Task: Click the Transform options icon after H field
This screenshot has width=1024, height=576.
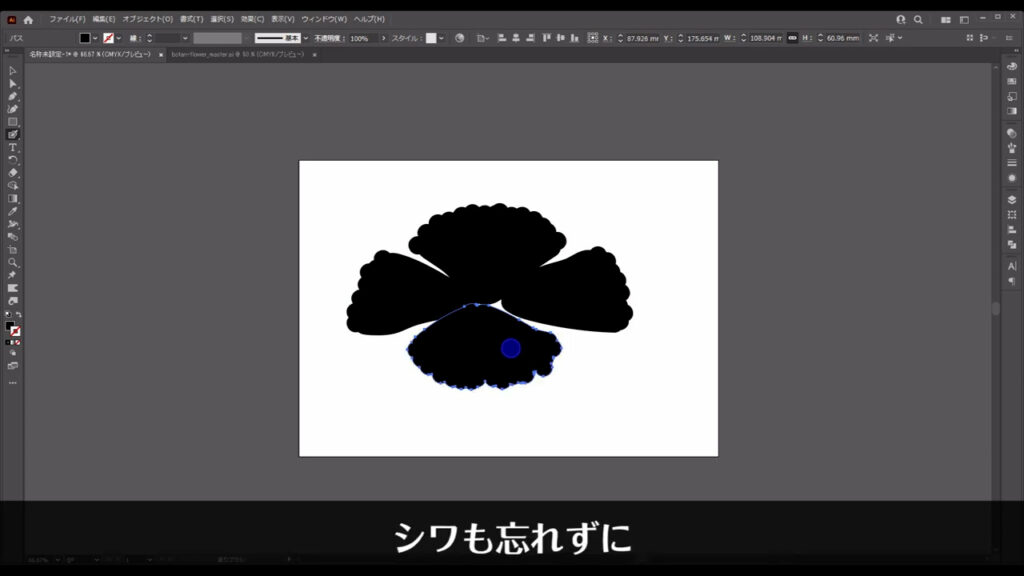Action: point(873,38)
